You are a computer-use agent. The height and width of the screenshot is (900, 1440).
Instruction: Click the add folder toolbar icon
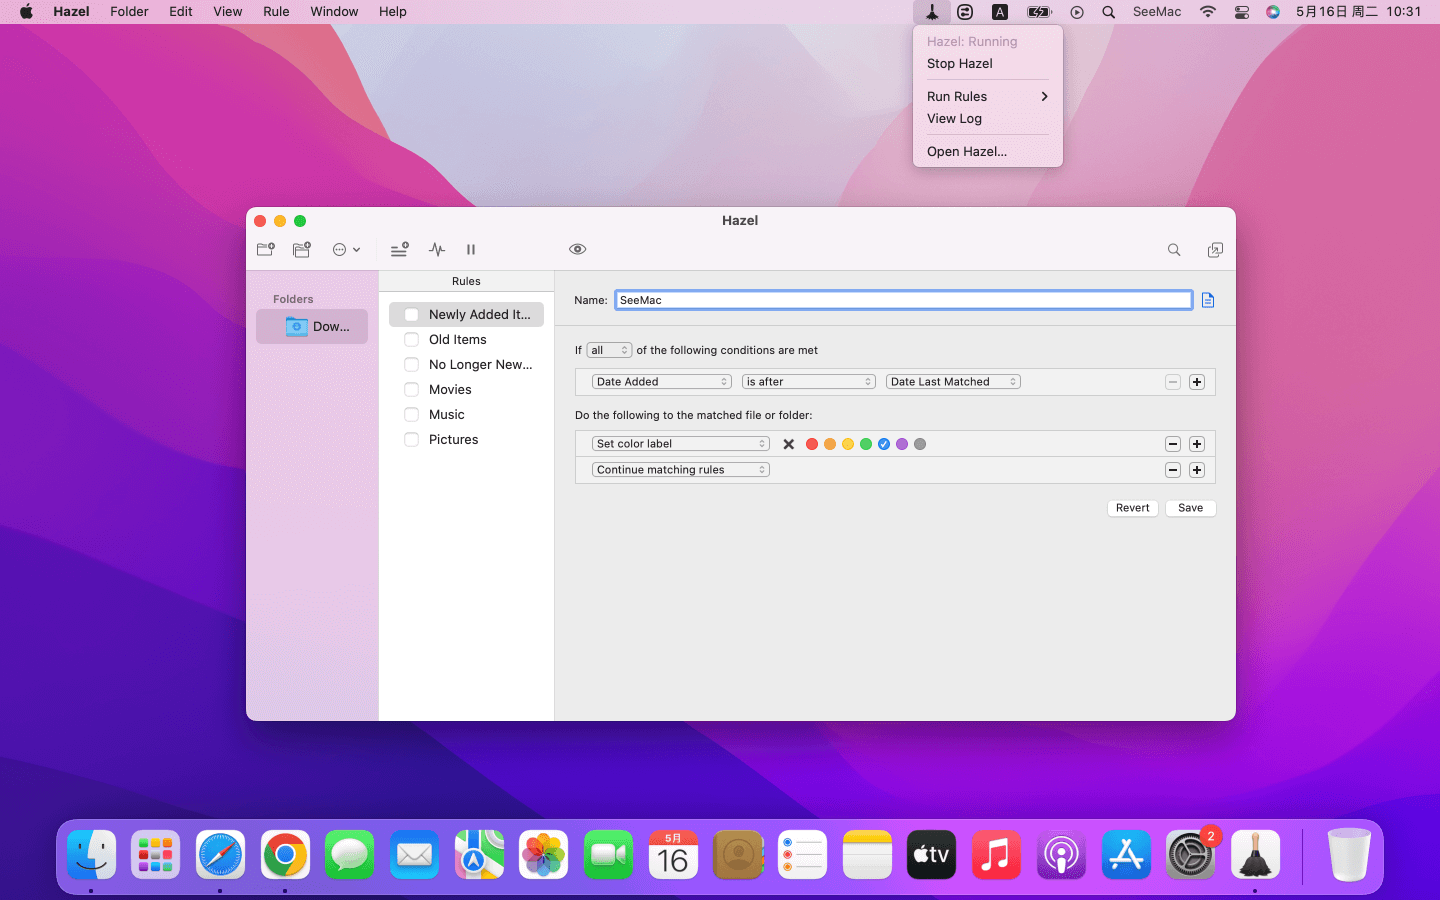[x=266, y=250]
